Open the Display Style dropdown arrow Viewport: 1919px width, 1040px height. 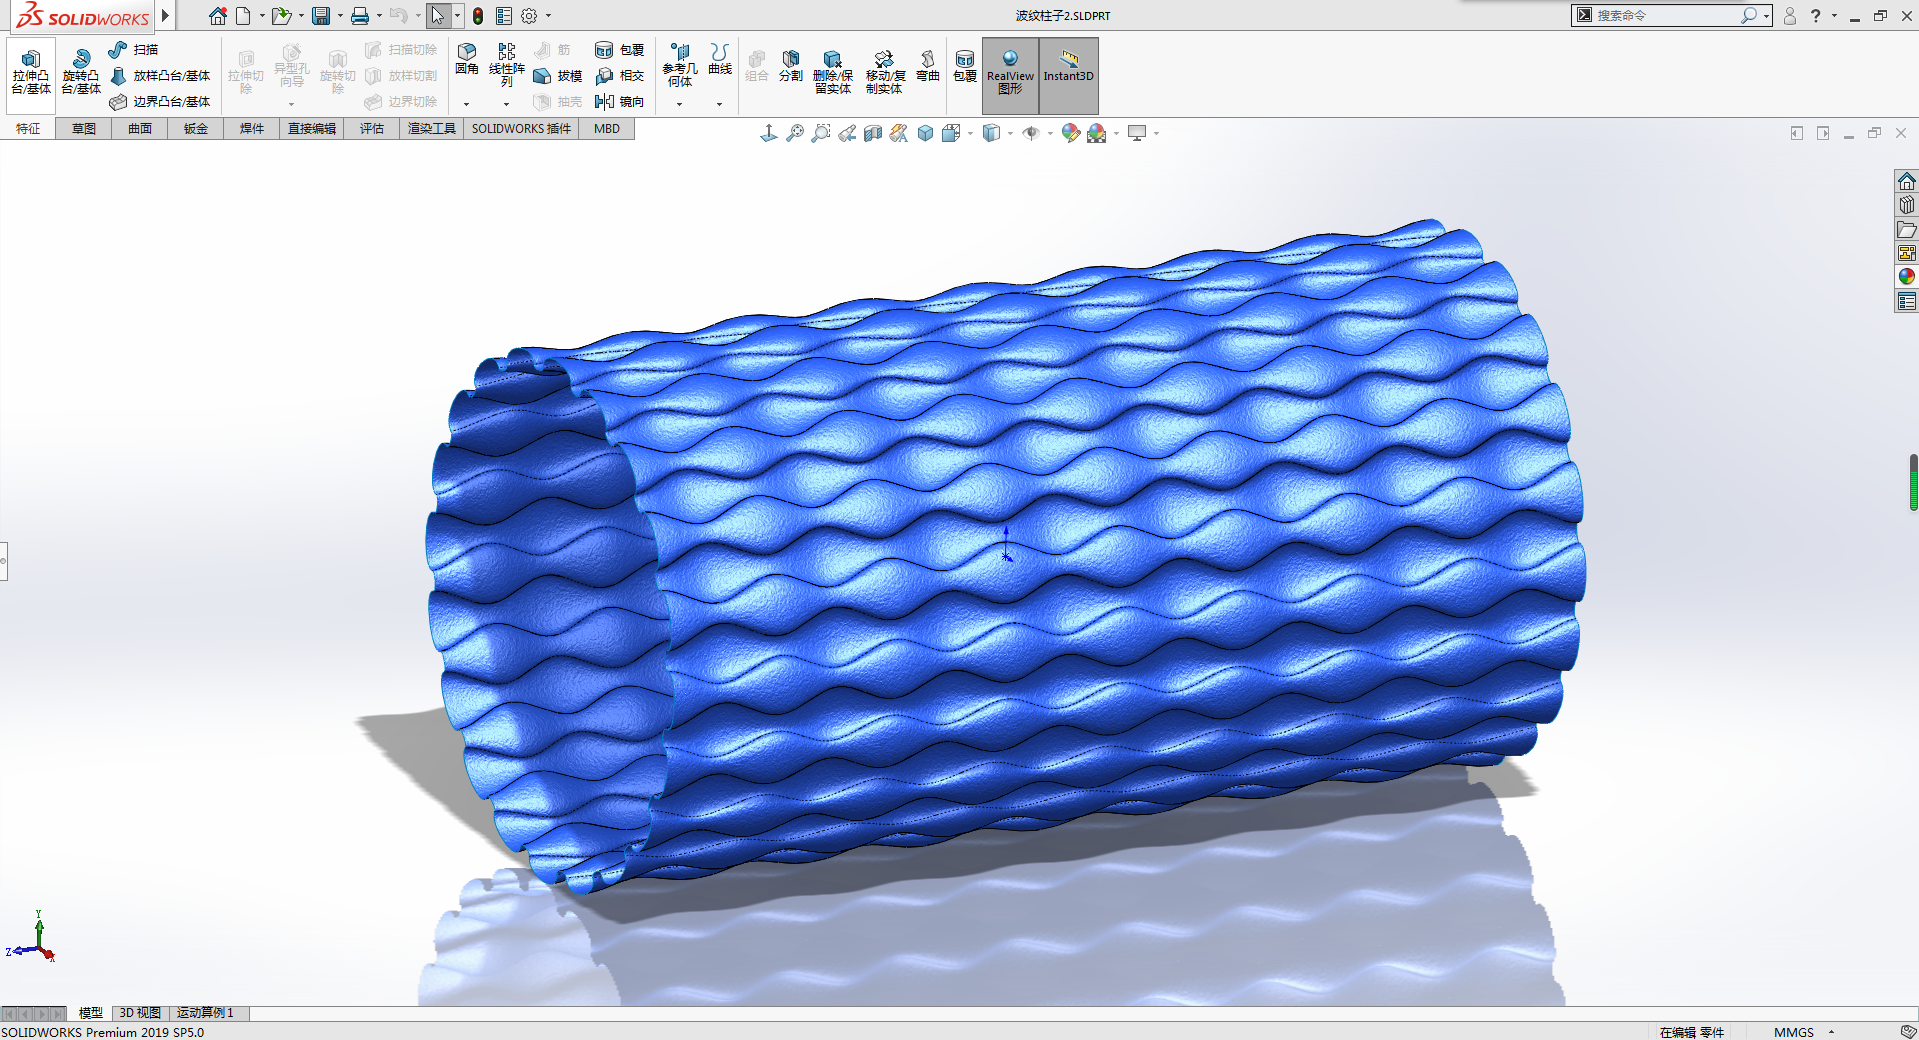pos(1010,133)
